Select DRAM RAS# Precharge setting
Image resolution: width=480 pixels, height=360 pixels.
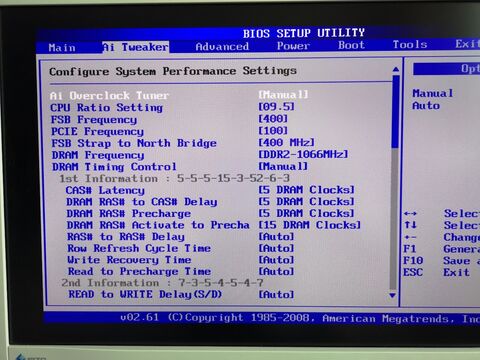(x=129, y=214)
